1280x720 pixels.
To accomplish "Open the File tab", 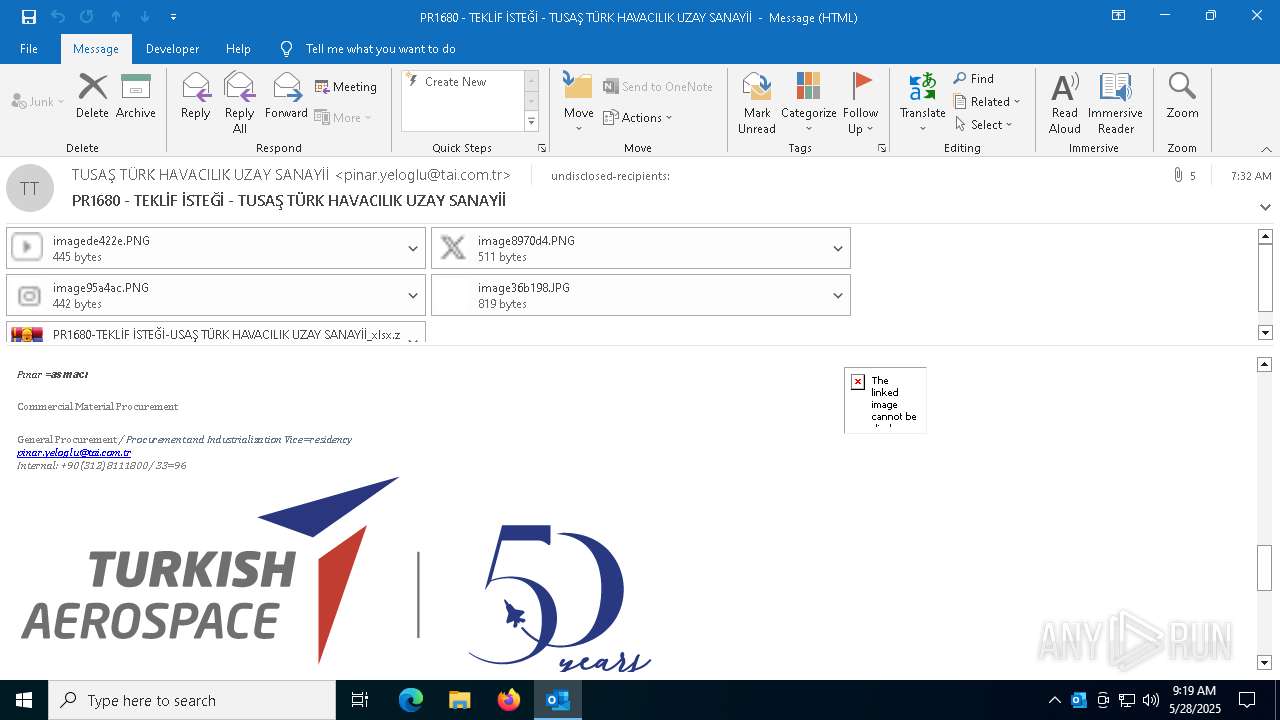I will [29, 48].
